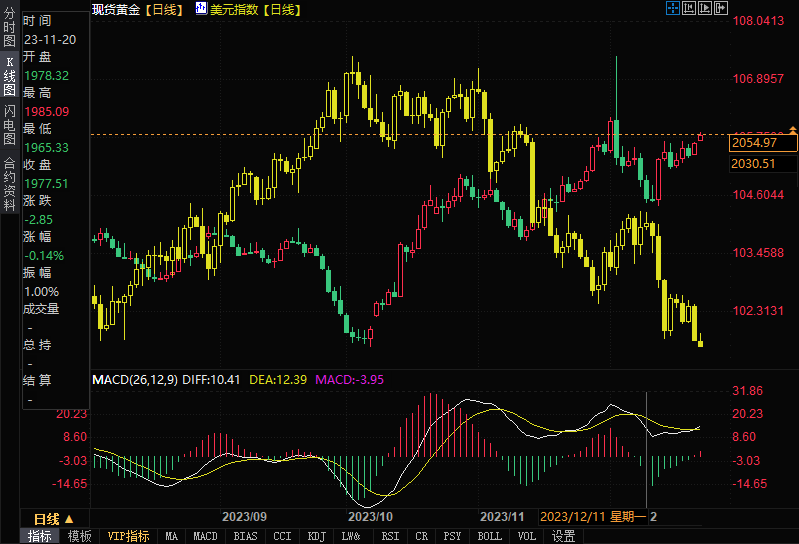The image size is (799, 544).
Task: Click the rightmost chart export arrow icon
Action: [x=720, y=9]
